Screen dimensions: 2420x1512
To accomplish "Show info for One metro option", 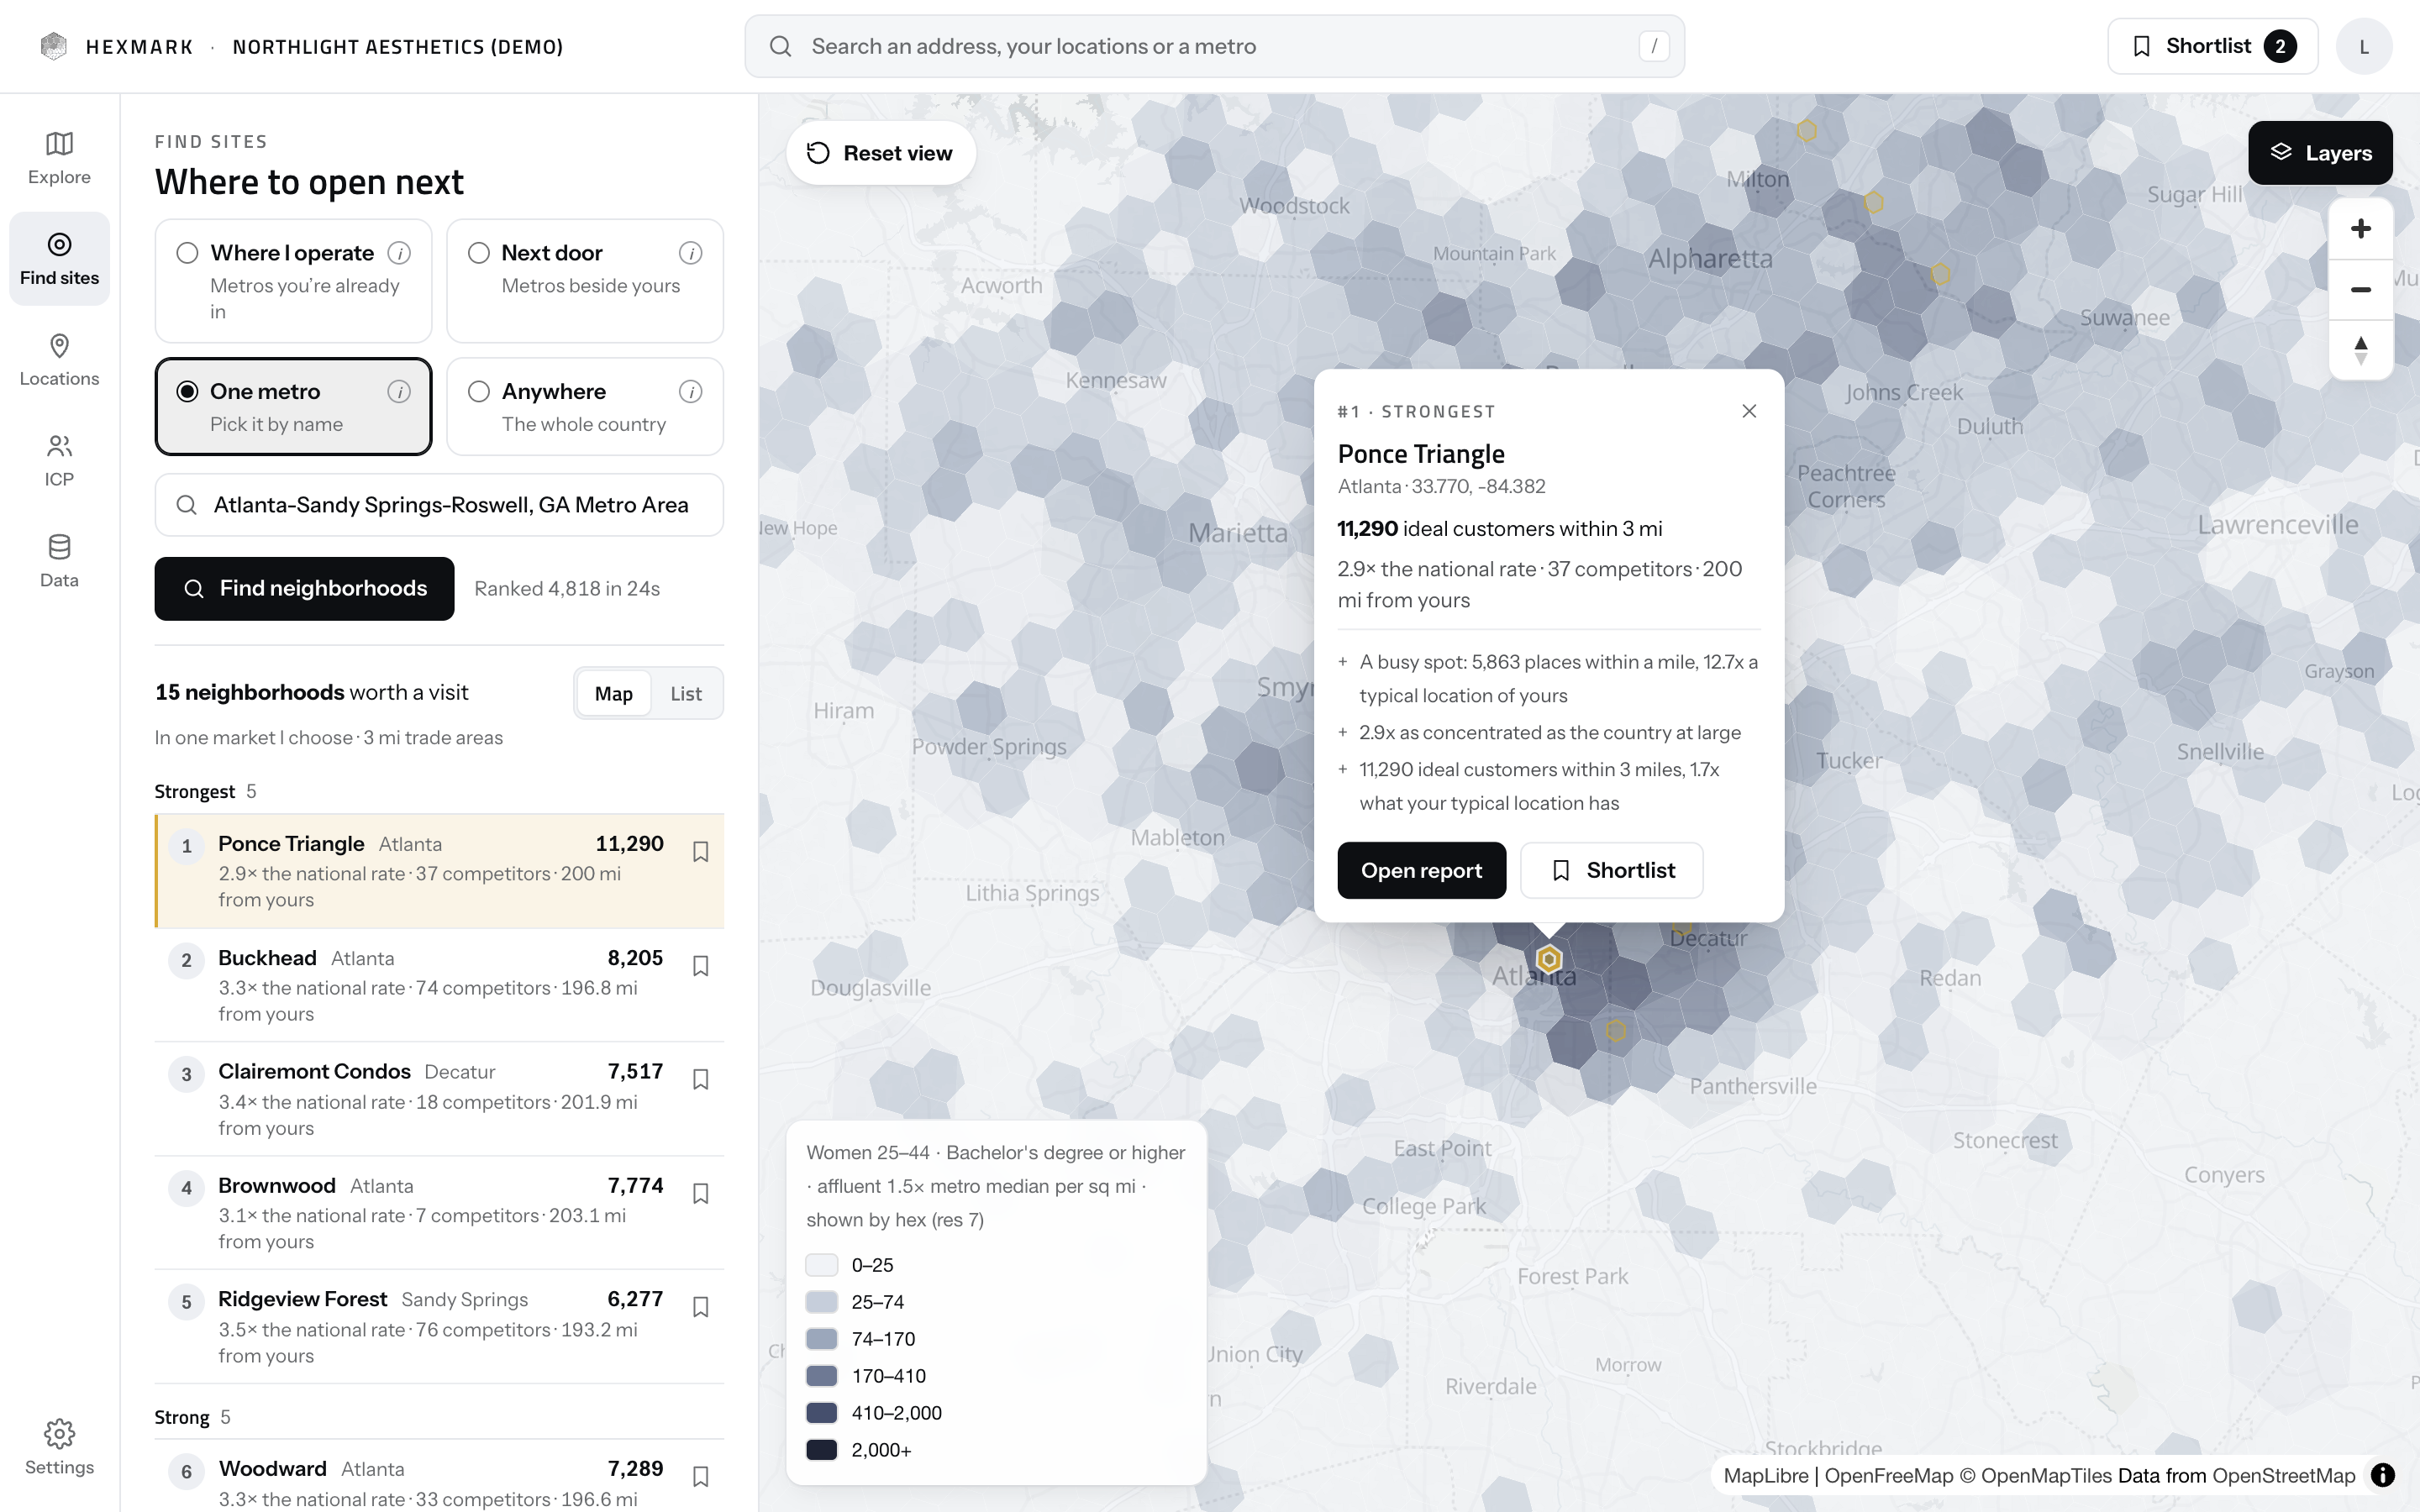I will click(399, 392).
